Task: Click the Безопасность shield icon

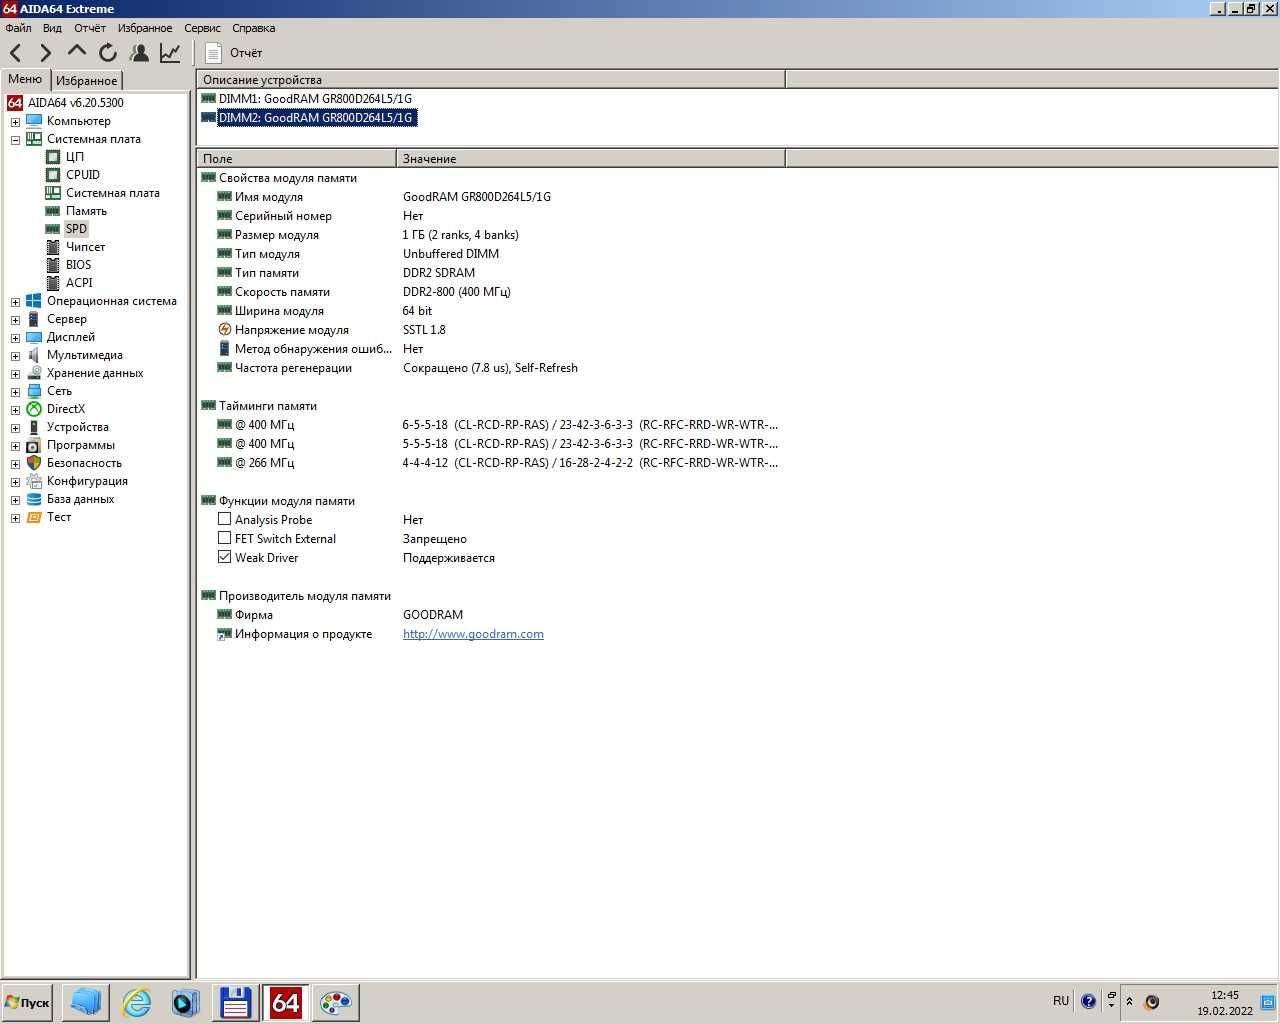Action: pyautogui.click(x=34, y=463)
